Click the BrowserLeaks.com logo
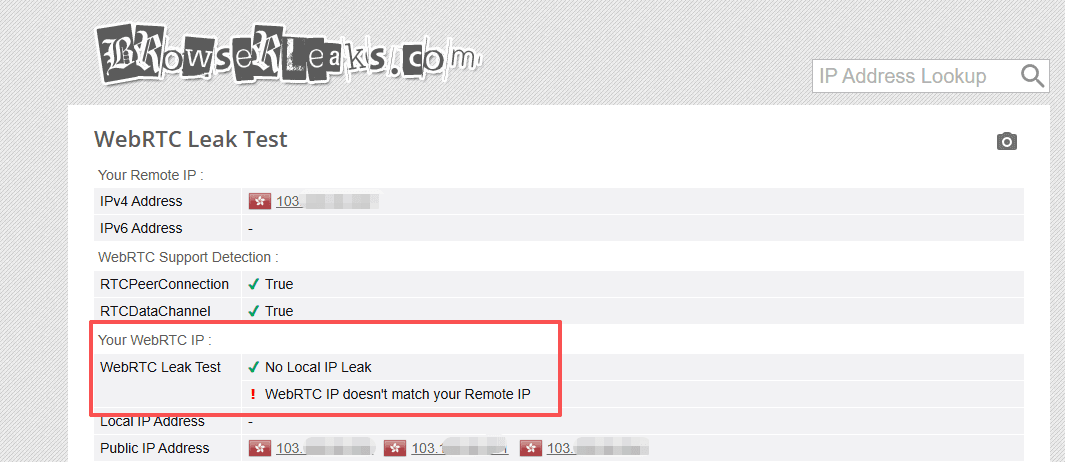 [288, 55]
